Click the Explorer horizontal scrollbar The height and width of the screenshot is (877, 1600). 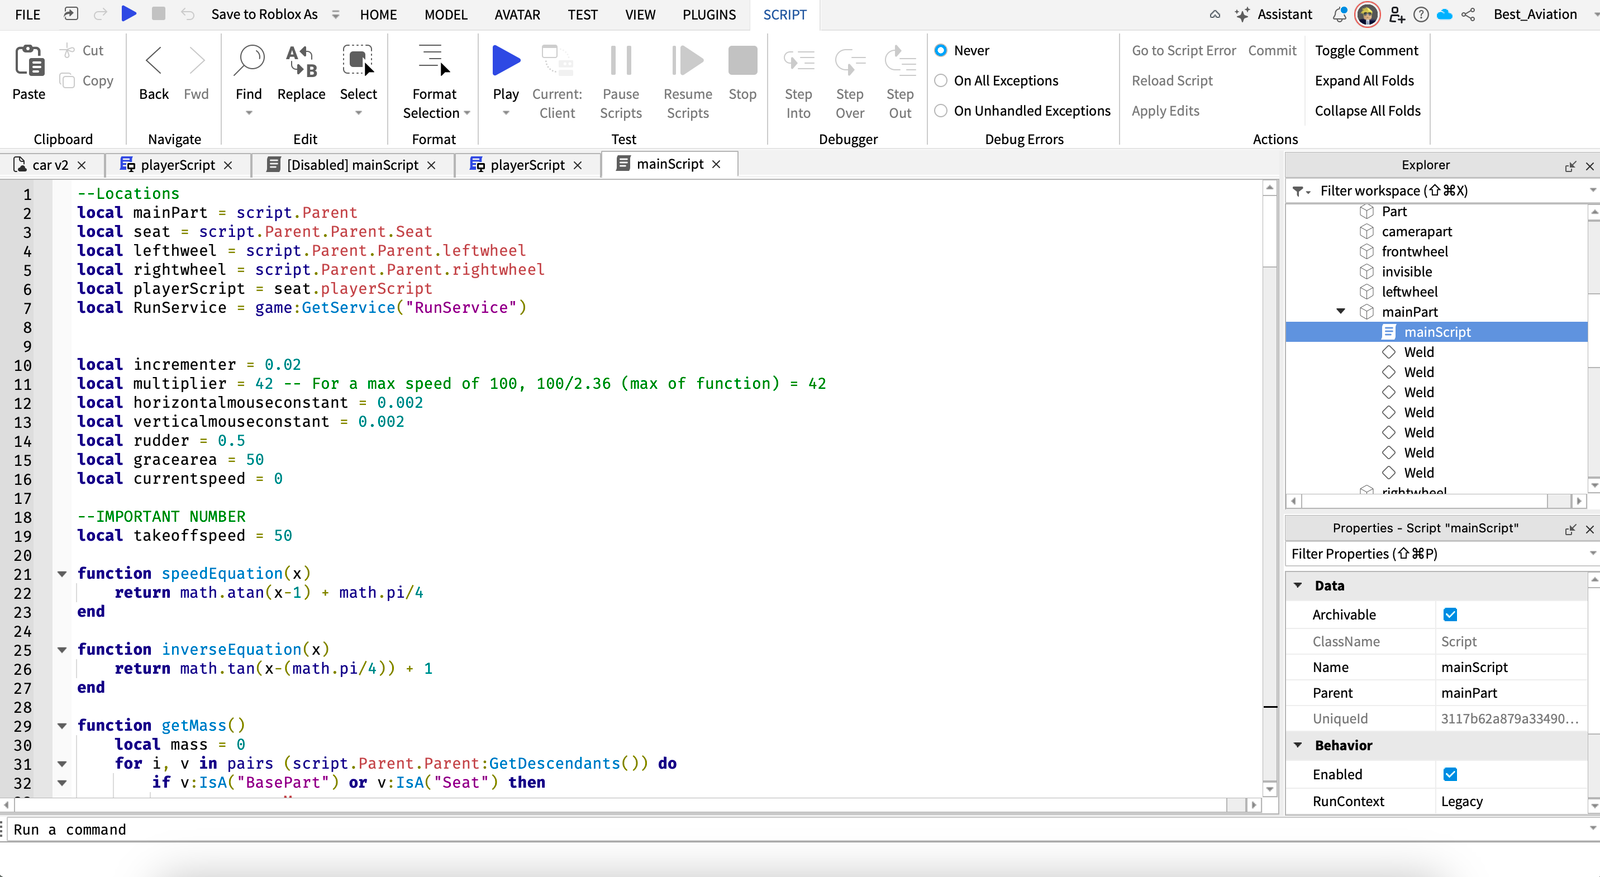tap(1436, 501)
